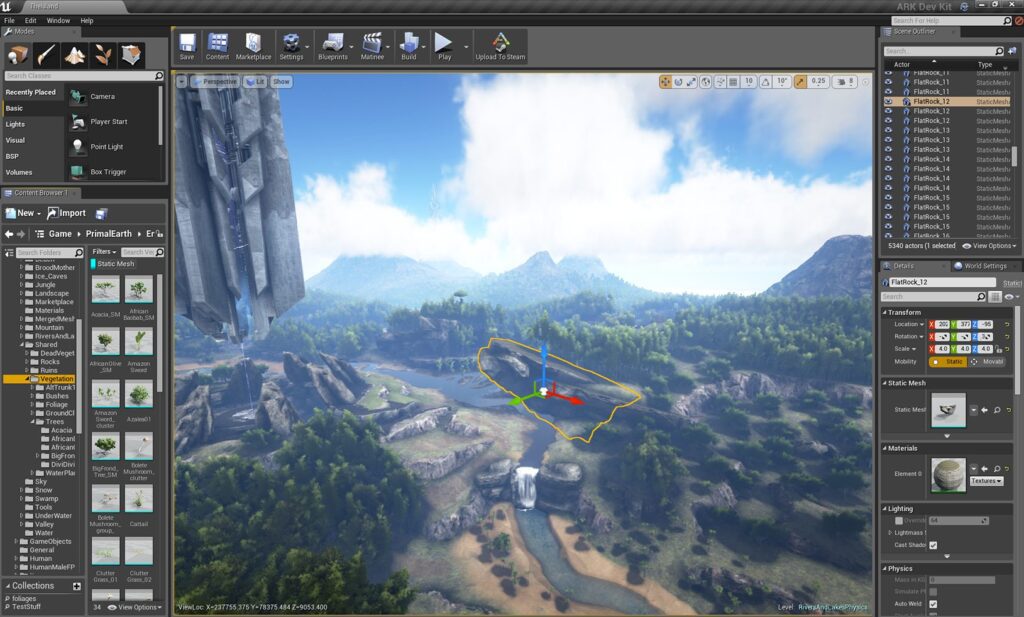The image size is (1024, 617).
Task: Switch to the World Settings tab
Action: click(980, 266)
